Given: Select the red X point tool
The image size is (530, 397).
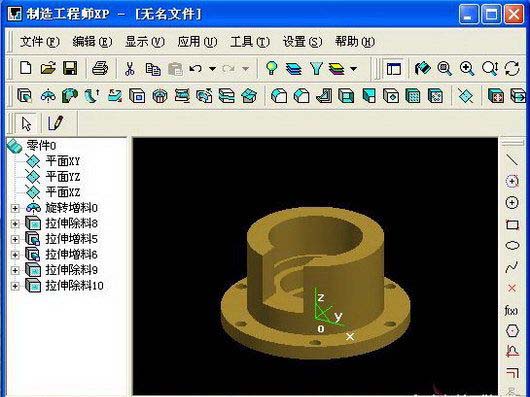Looking at the screenshot, I should tap(512, 288).
